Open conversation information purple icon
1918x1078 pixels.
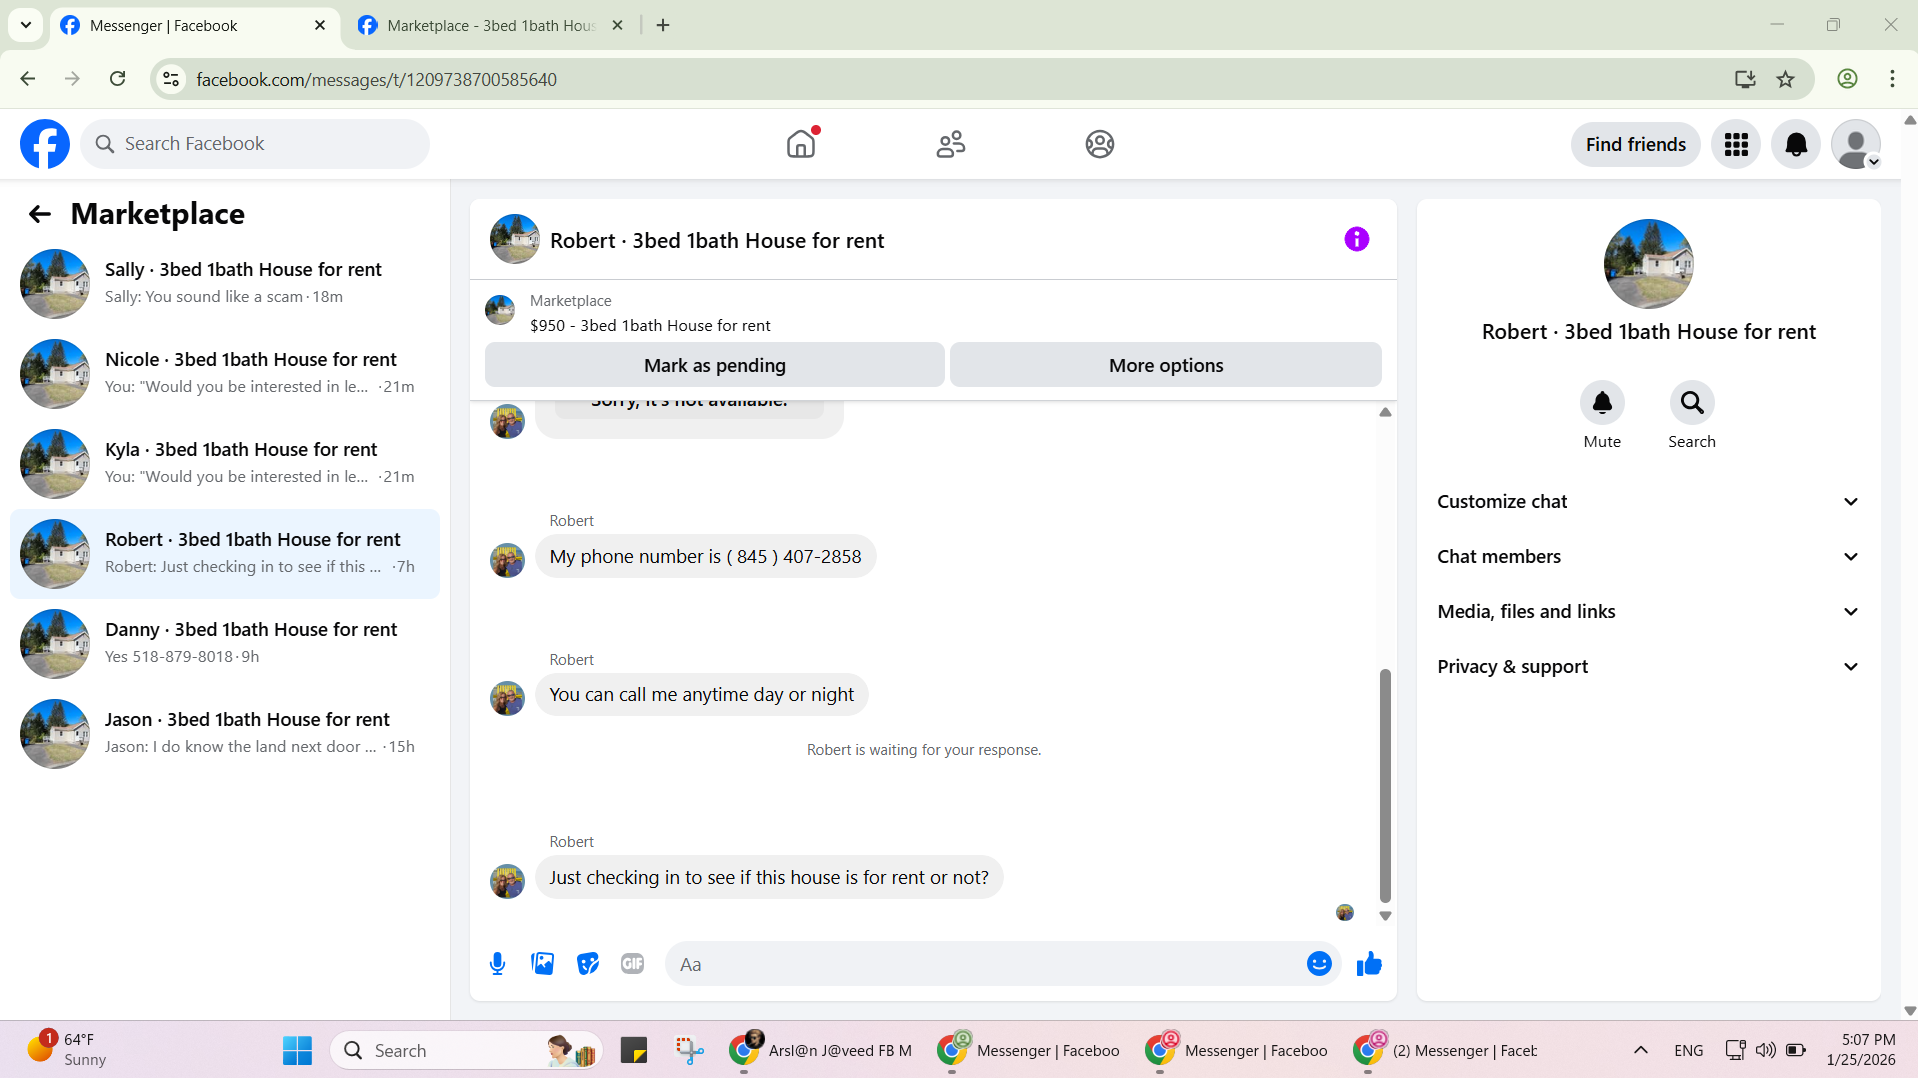point(1356,239)
